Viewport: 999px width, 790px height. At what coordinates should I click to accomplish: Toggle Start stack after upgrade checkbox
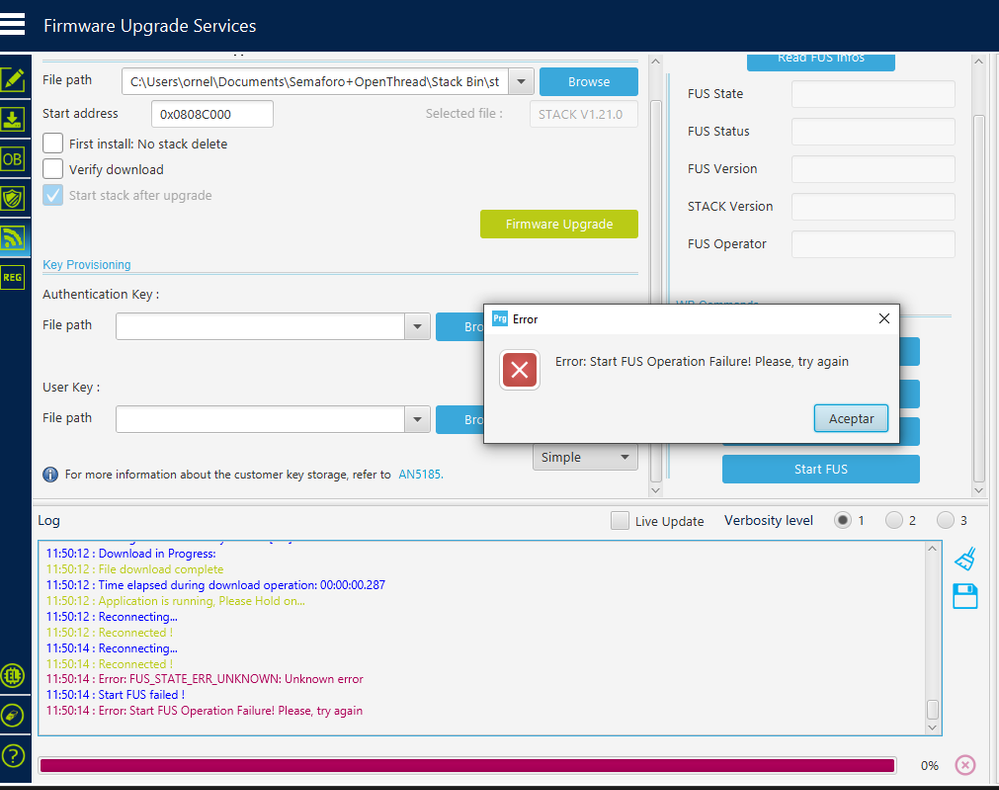coord(53,195)
